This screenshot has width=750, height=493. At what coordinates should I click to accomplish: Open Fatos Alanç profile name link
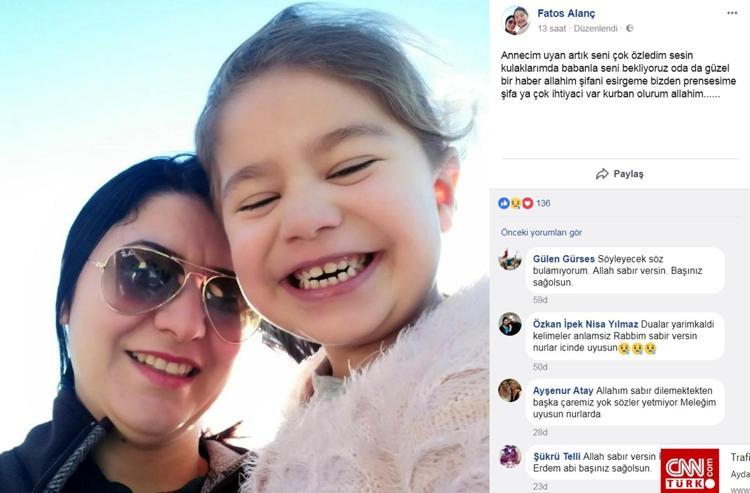(x=566, y=13)
